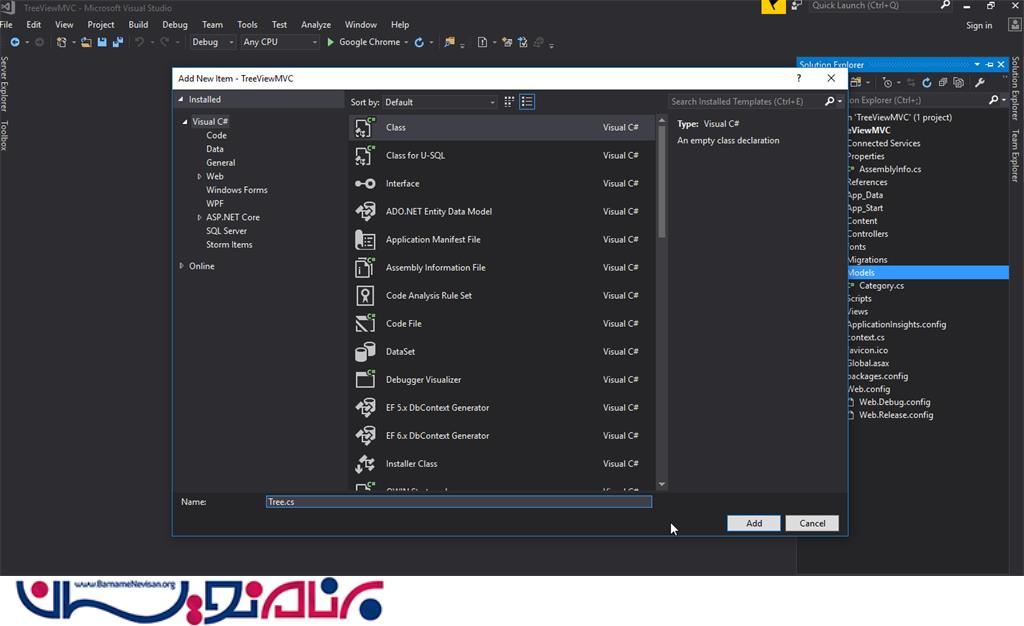
Task: Click the Save disk icon
Action: tap(102, 42)
